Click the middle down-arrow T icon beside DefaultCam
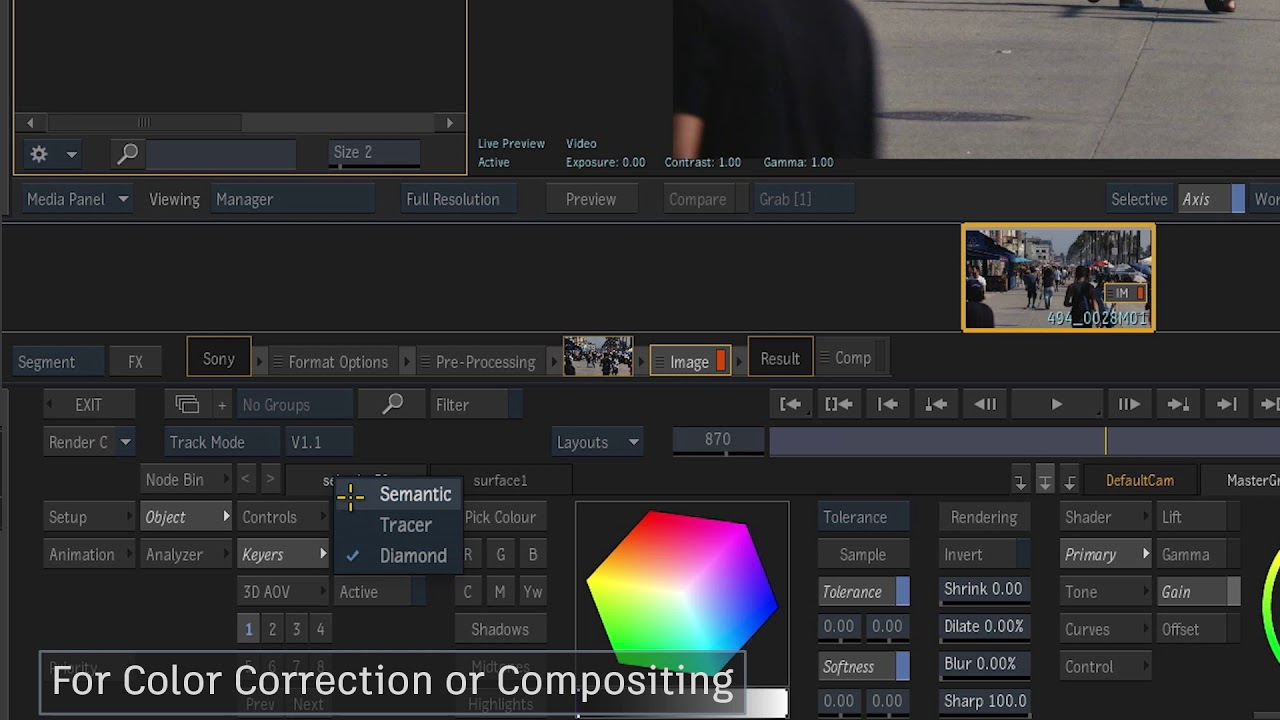The image size is (1280, 720). (x=1045, y=482)
